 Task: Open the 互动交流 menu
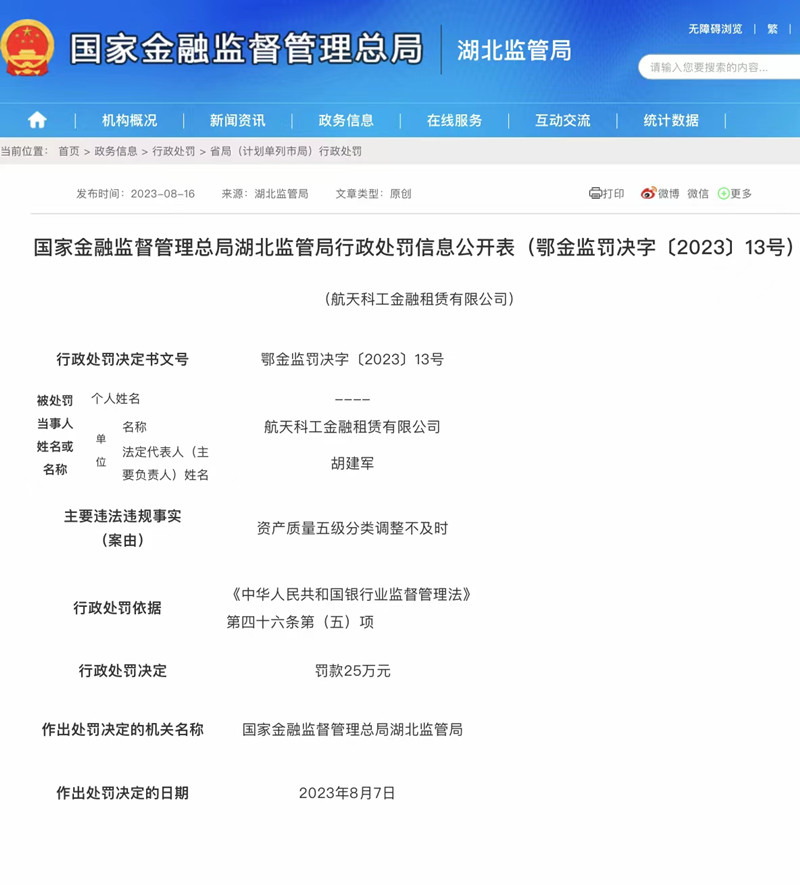[x=563, y=119]
